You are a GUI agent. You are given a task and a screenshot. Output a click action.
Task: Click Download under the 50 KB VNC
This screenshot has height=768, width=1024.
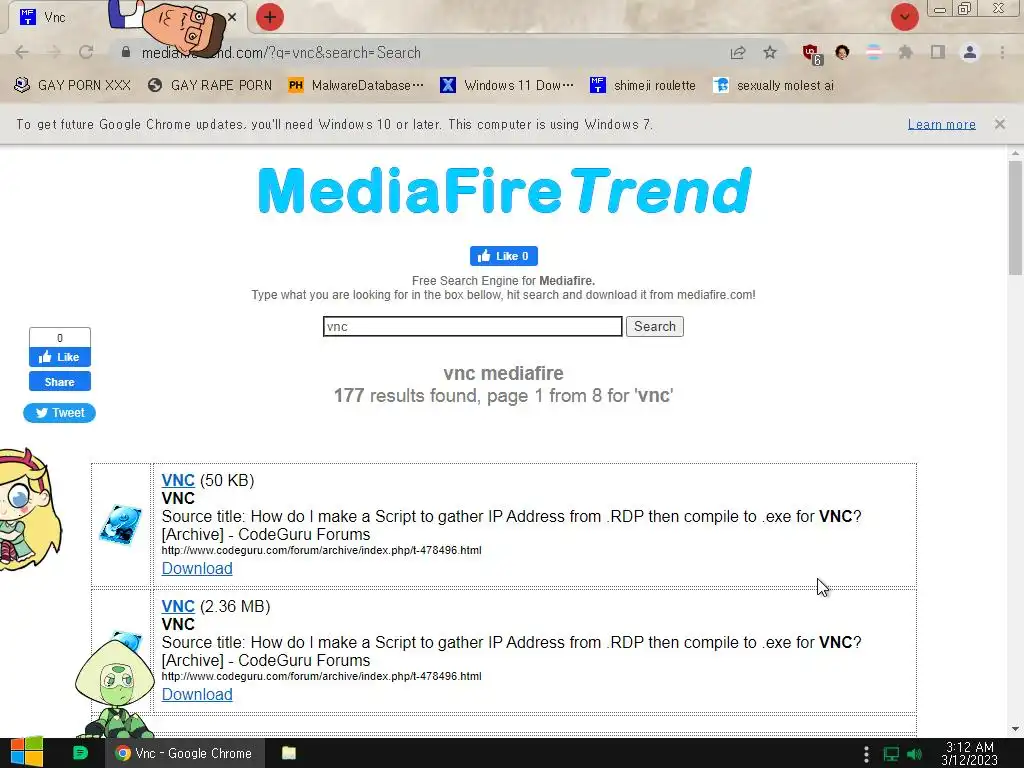coord(197,568)
